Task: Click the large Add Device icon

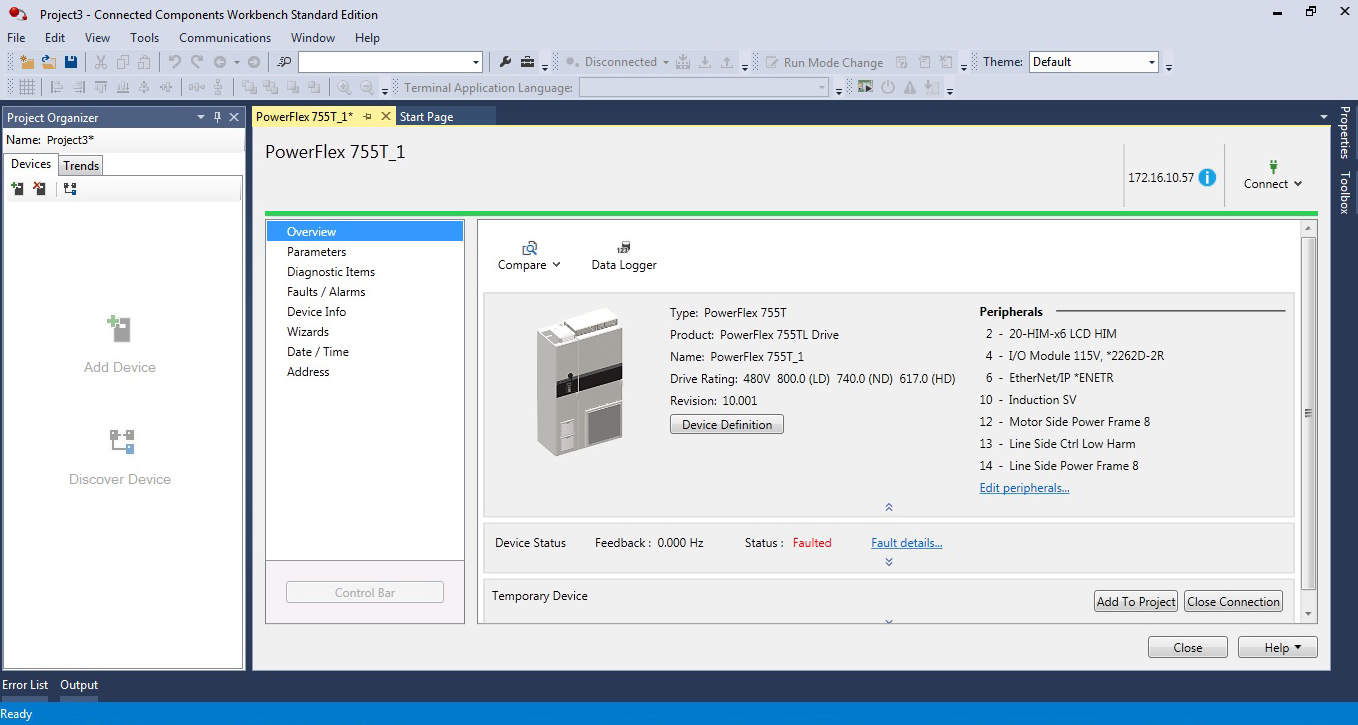Action: tap(120, 329)
